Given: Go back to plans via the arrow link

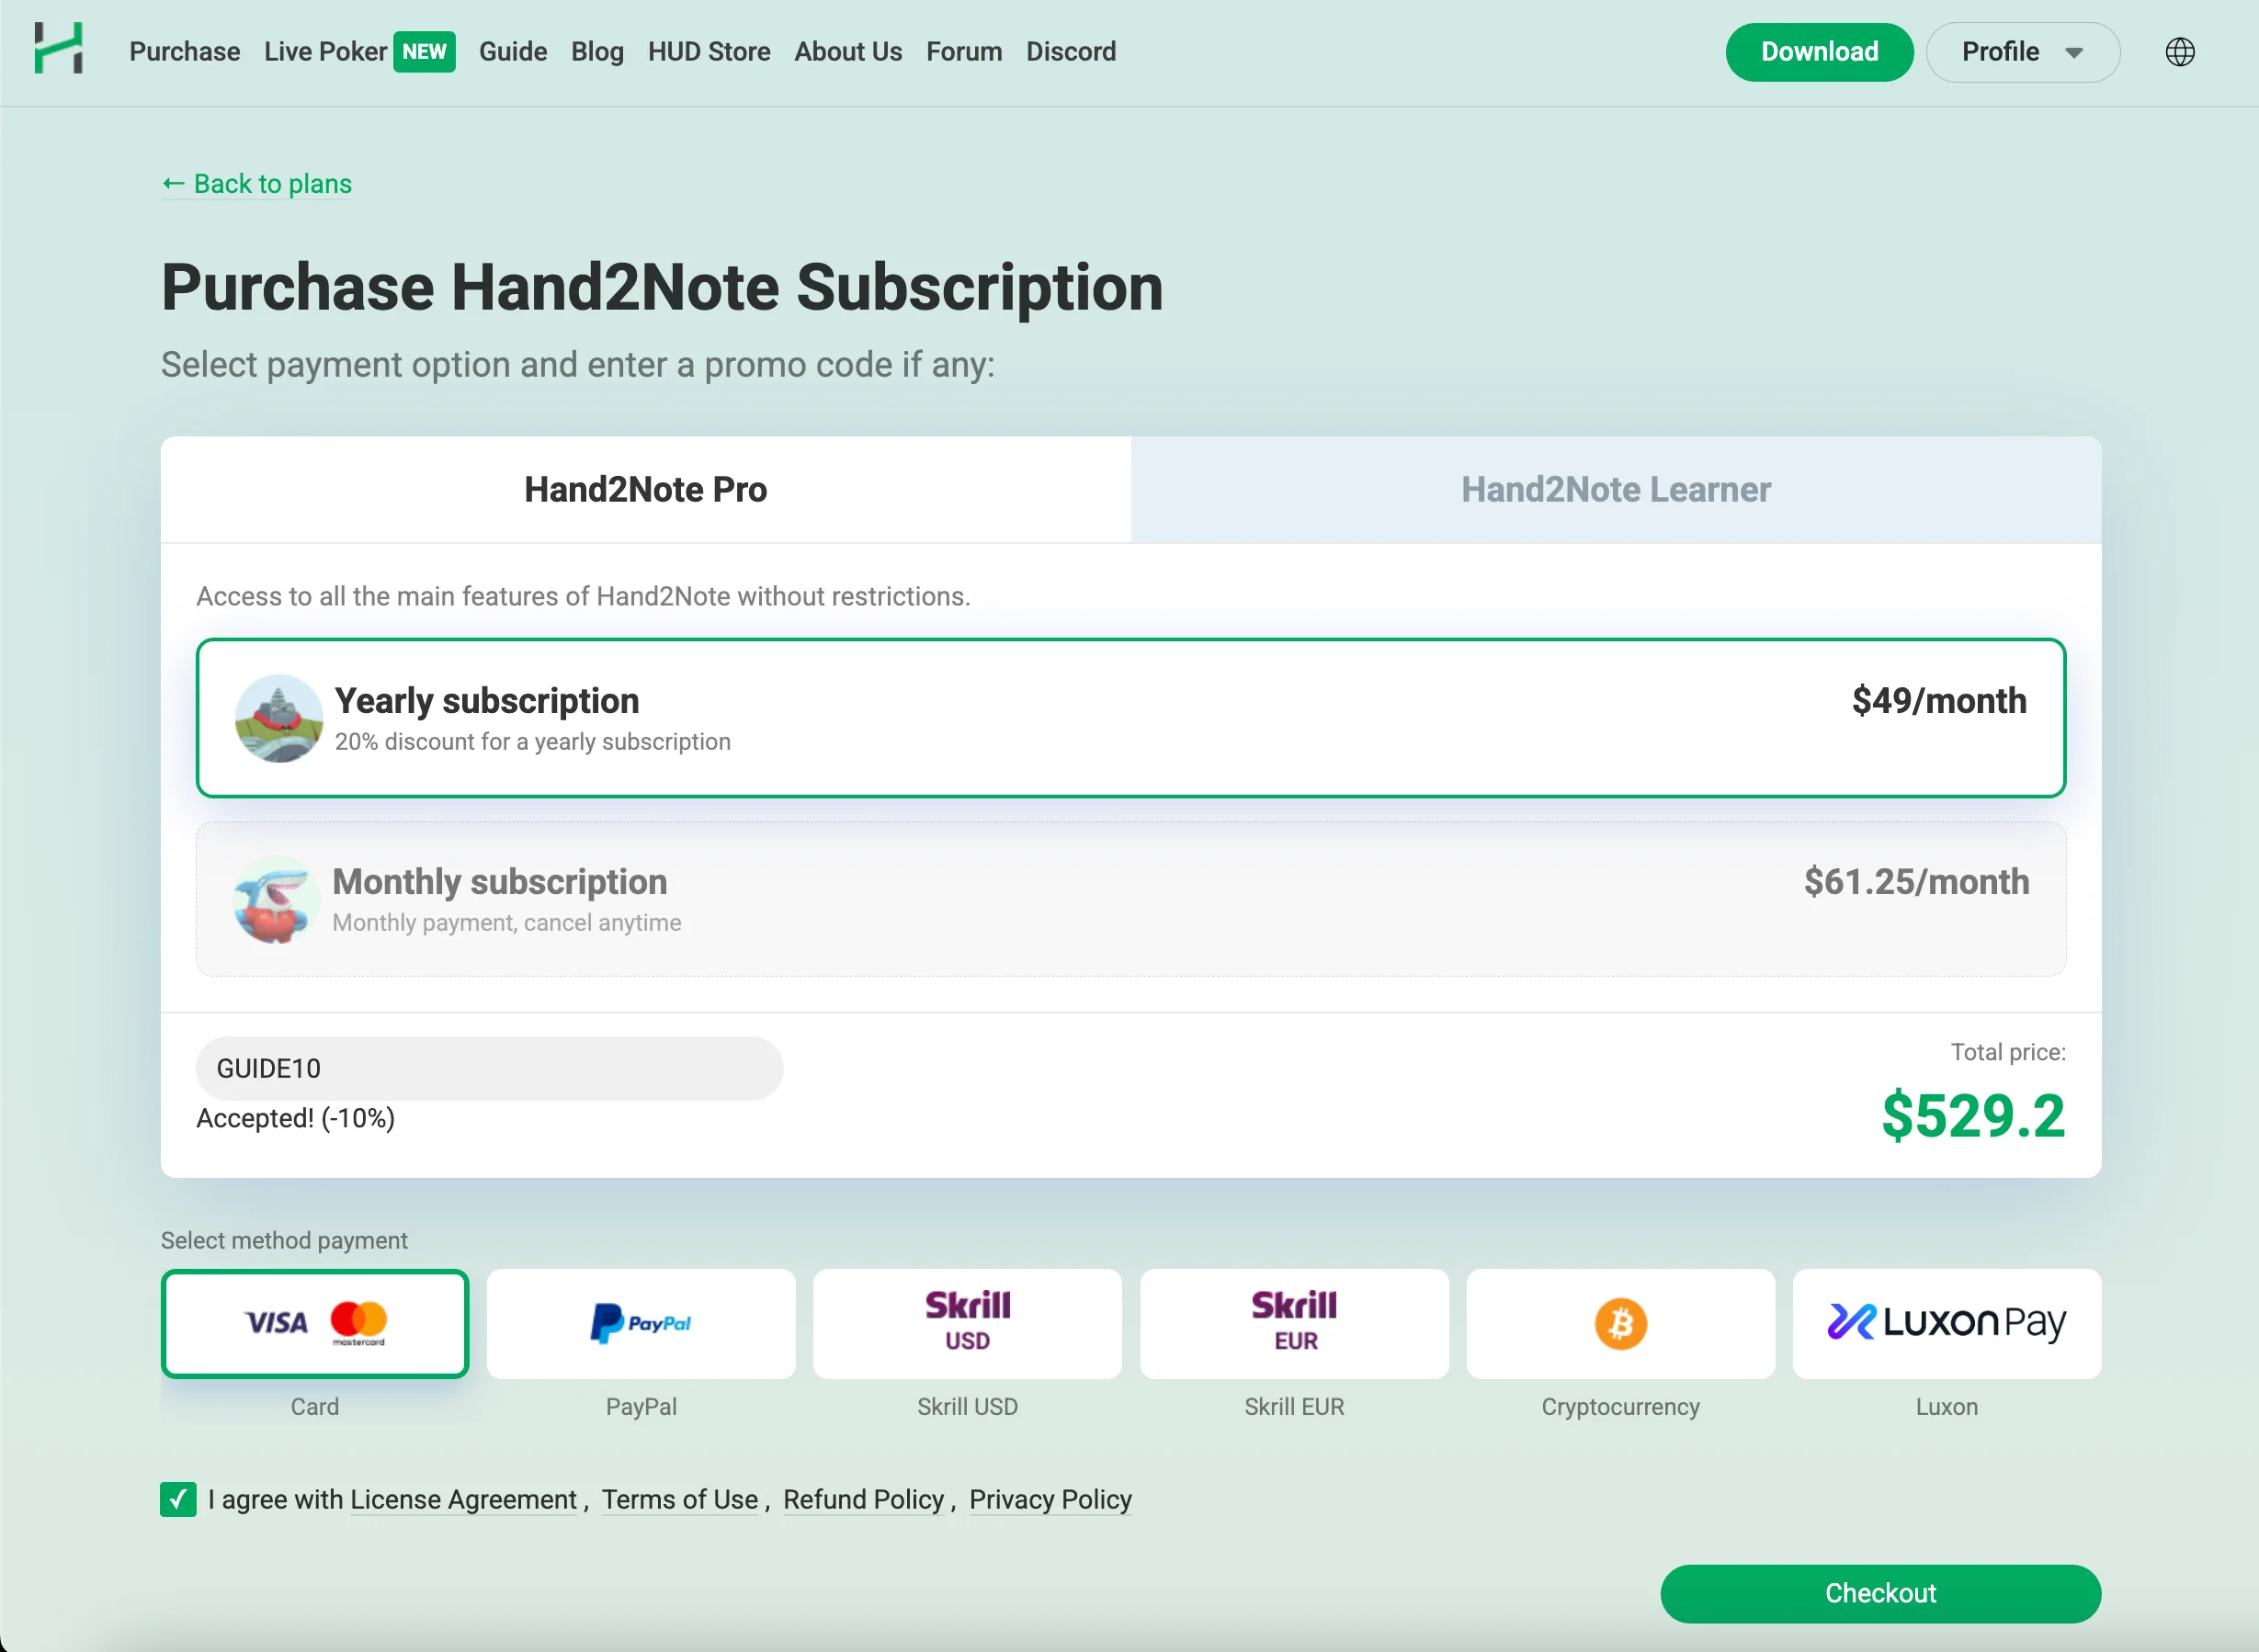Looking at the screenshot, I should [x=256, y=184].
